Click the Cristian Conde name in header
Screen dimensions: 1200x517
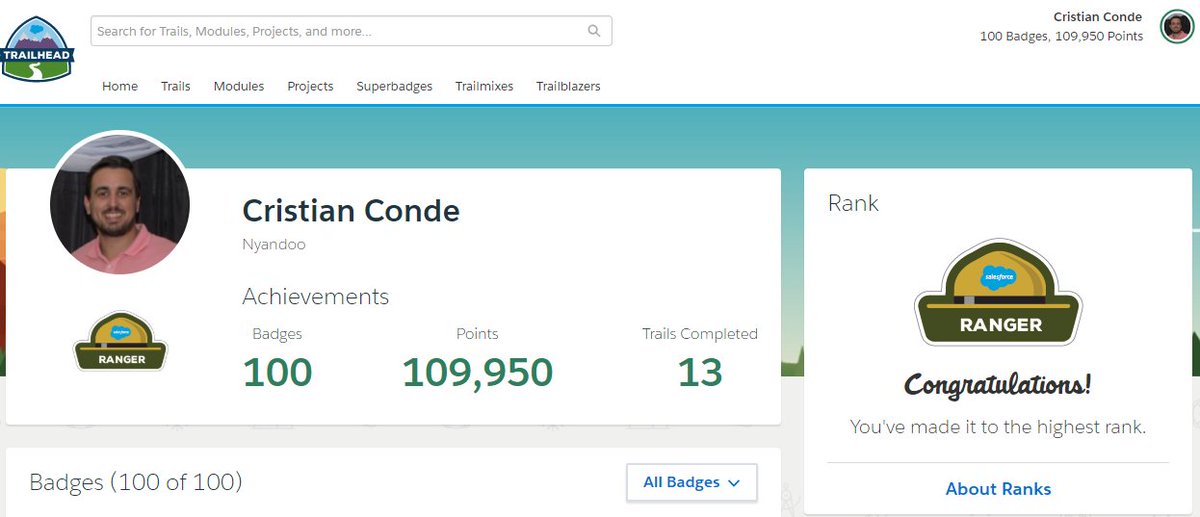(x=1098, y=17)
